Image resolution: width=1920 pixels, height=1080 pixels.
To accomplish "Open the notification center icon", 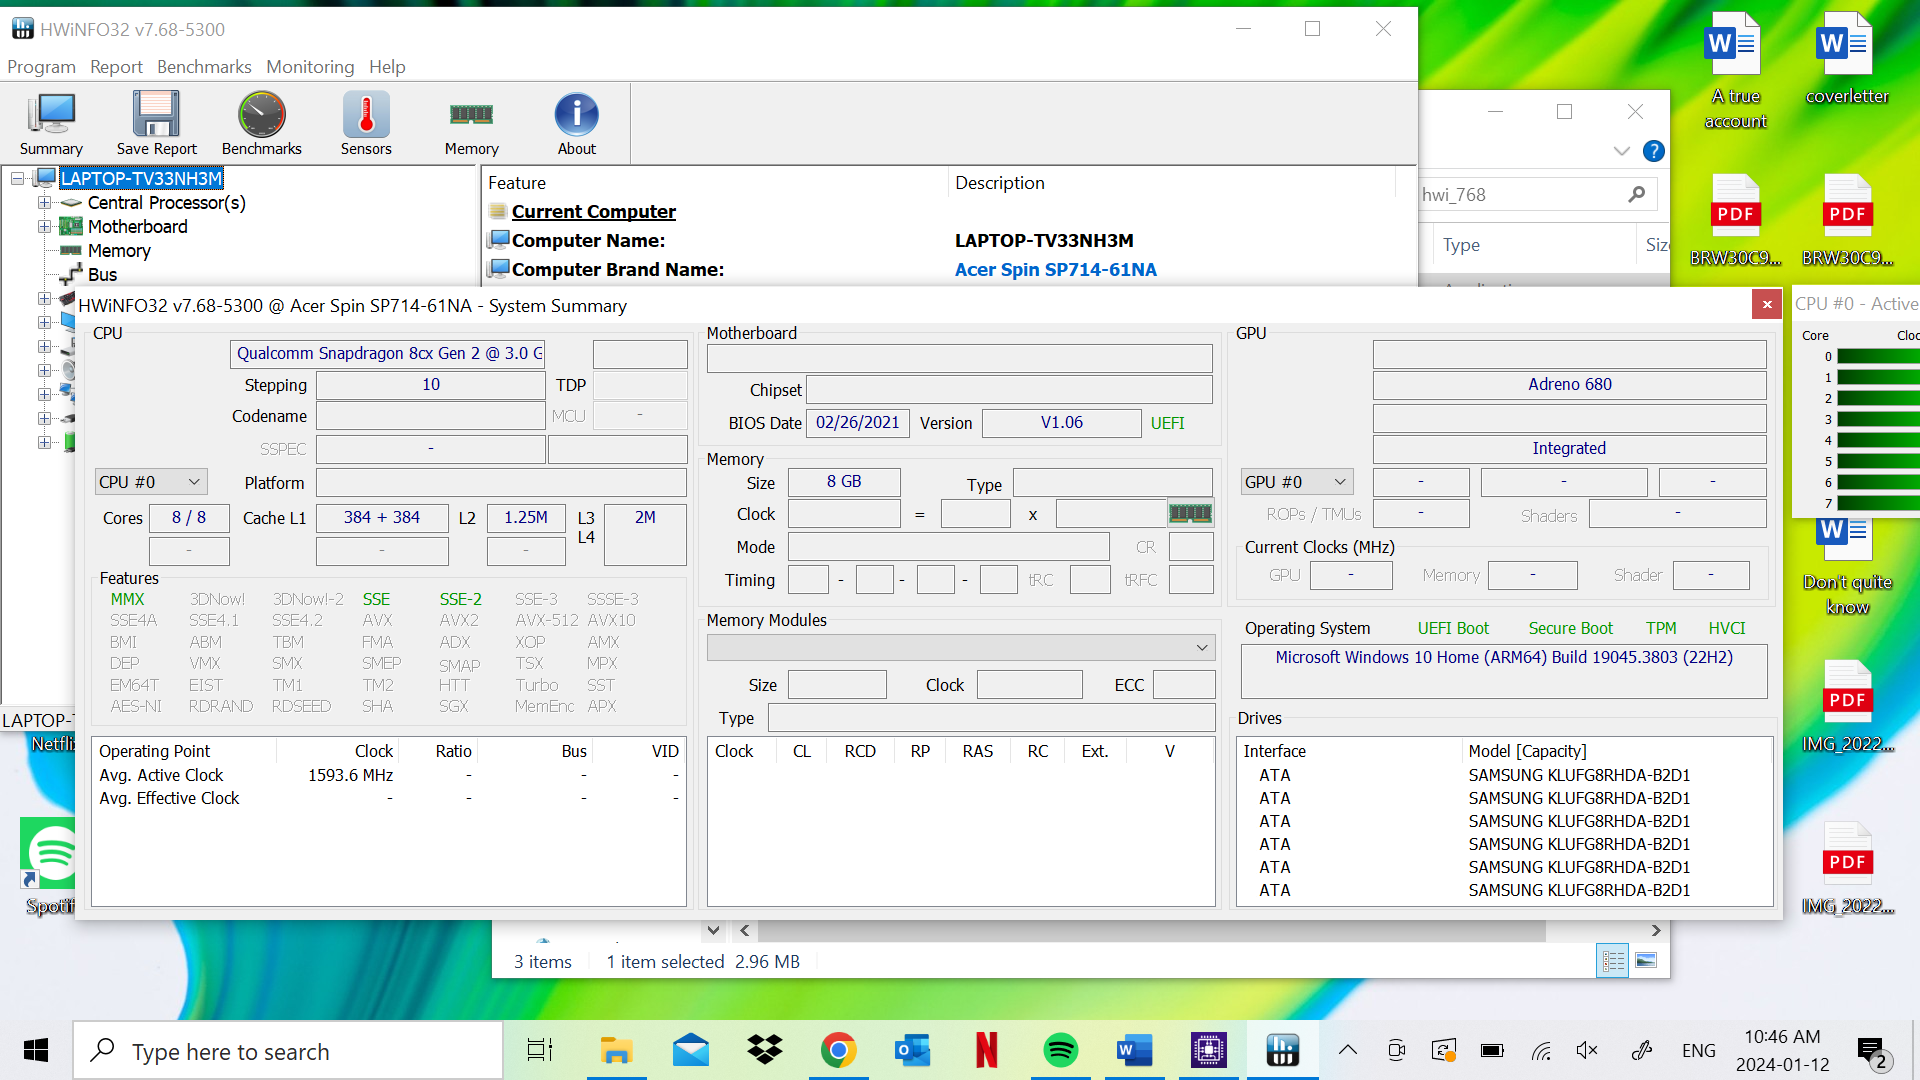I will (x=1871, y=1051).
